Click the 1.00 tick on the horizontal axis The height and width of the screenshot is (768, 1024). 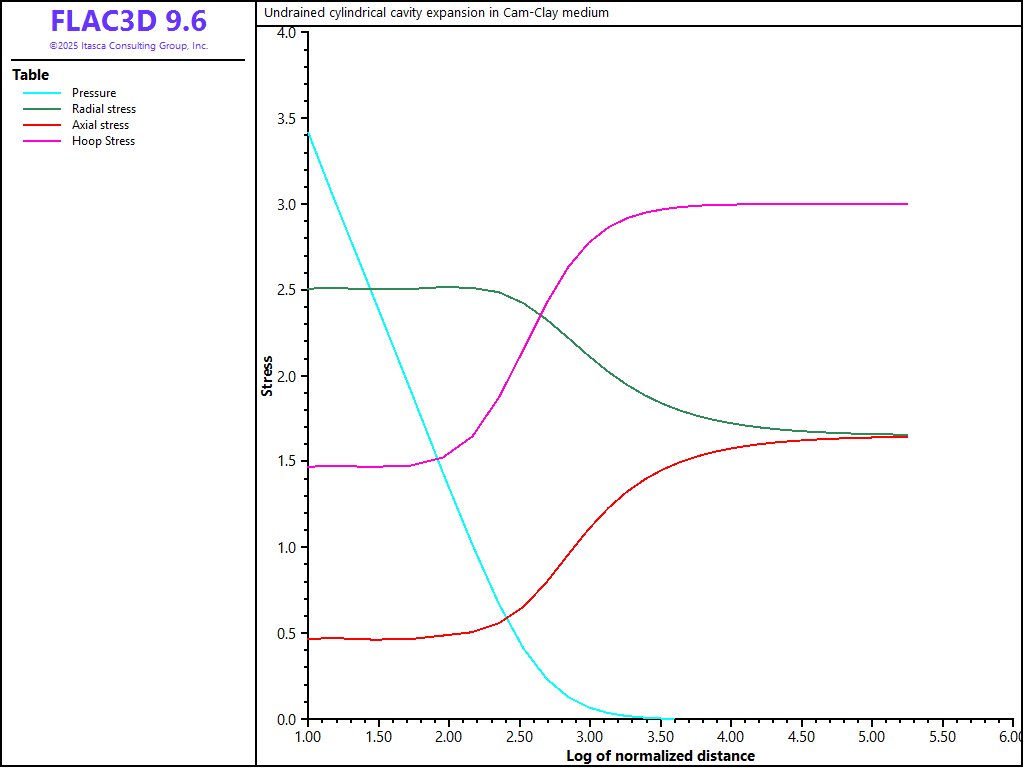pyautogui.click(x=307, y=737)
